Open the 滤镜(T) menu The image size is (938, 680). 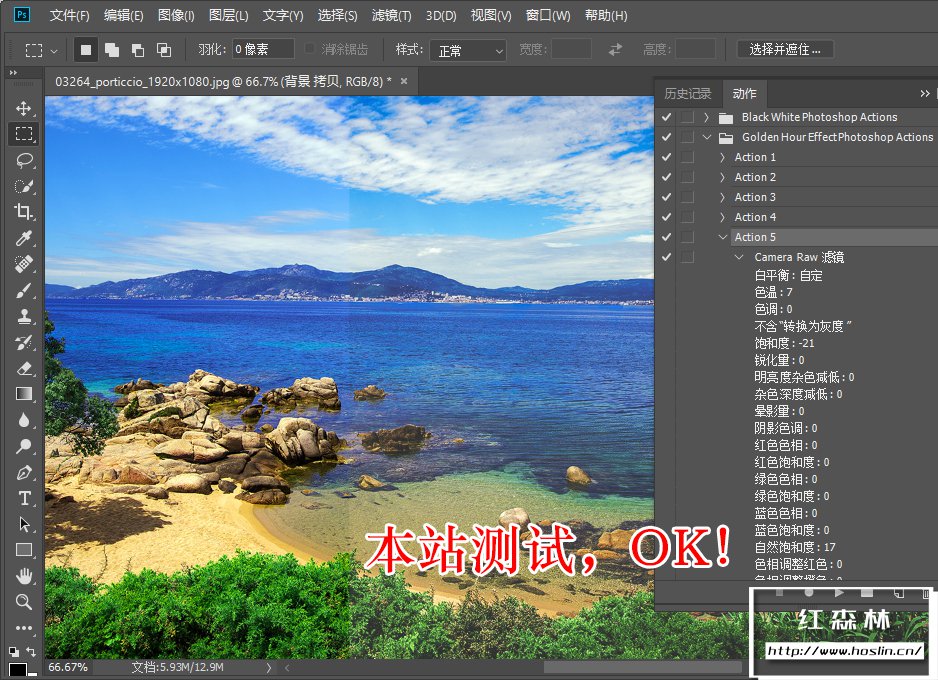391,15
